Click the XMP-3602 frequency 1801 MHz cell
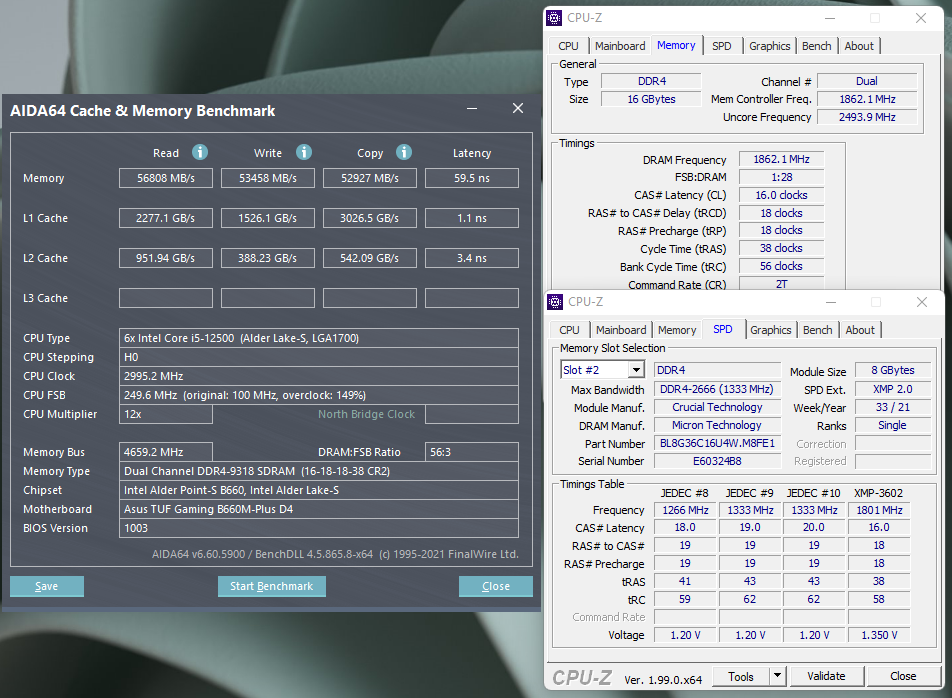Viewport: 952px width, 698px height. 879,510
